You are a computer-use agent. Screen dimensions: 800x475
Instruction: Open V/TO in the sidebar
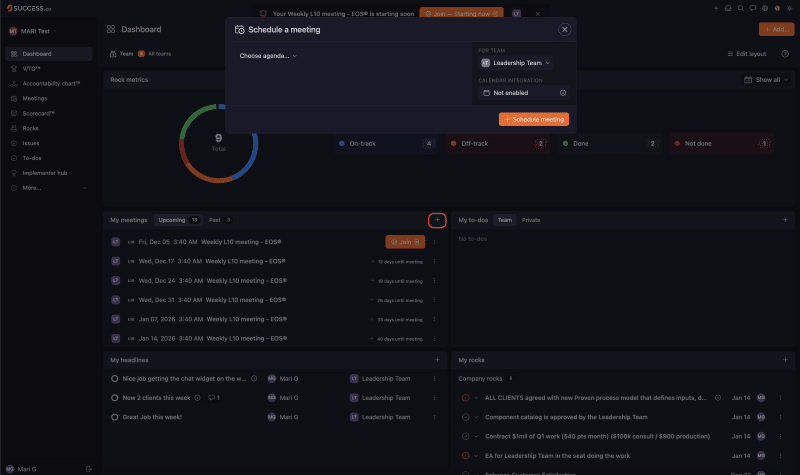pyautogui.click(x=48, y=68)
